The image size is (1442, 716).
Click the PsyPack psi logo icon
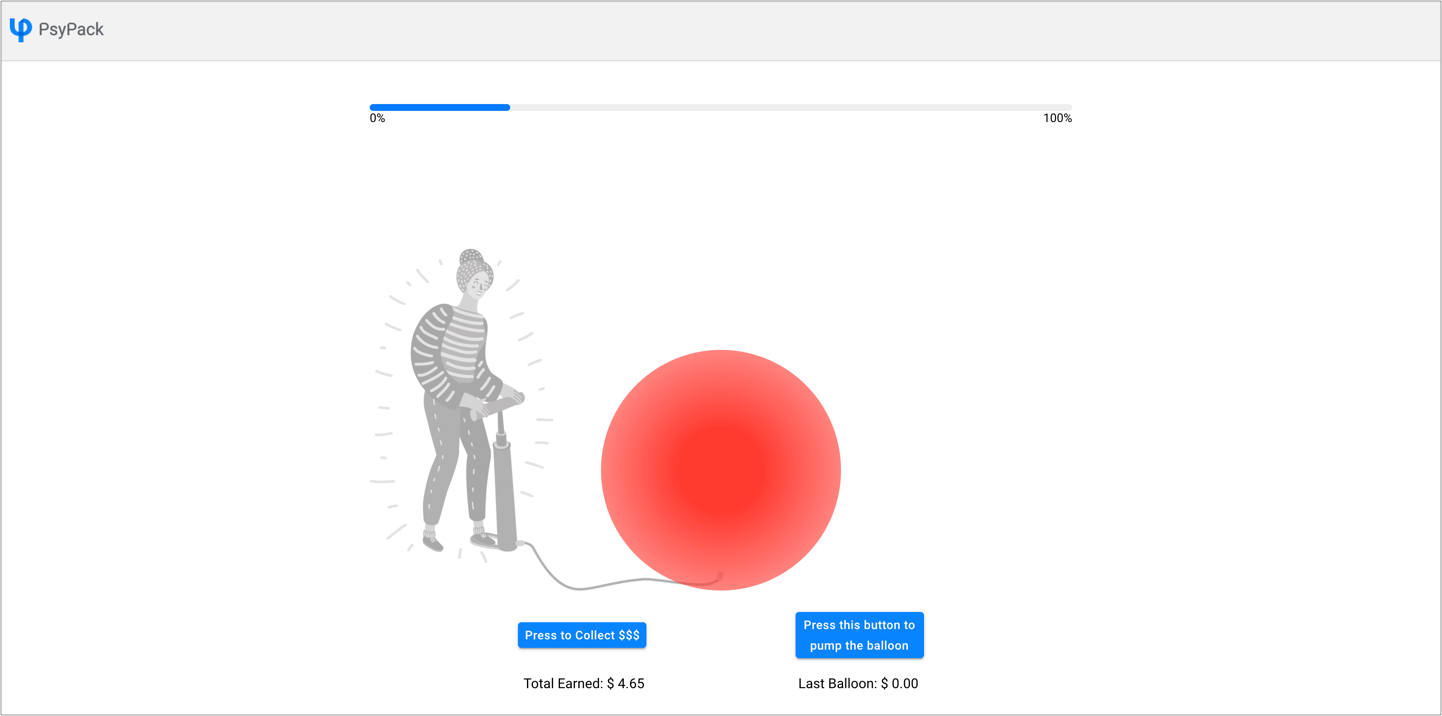pos(19,29)
